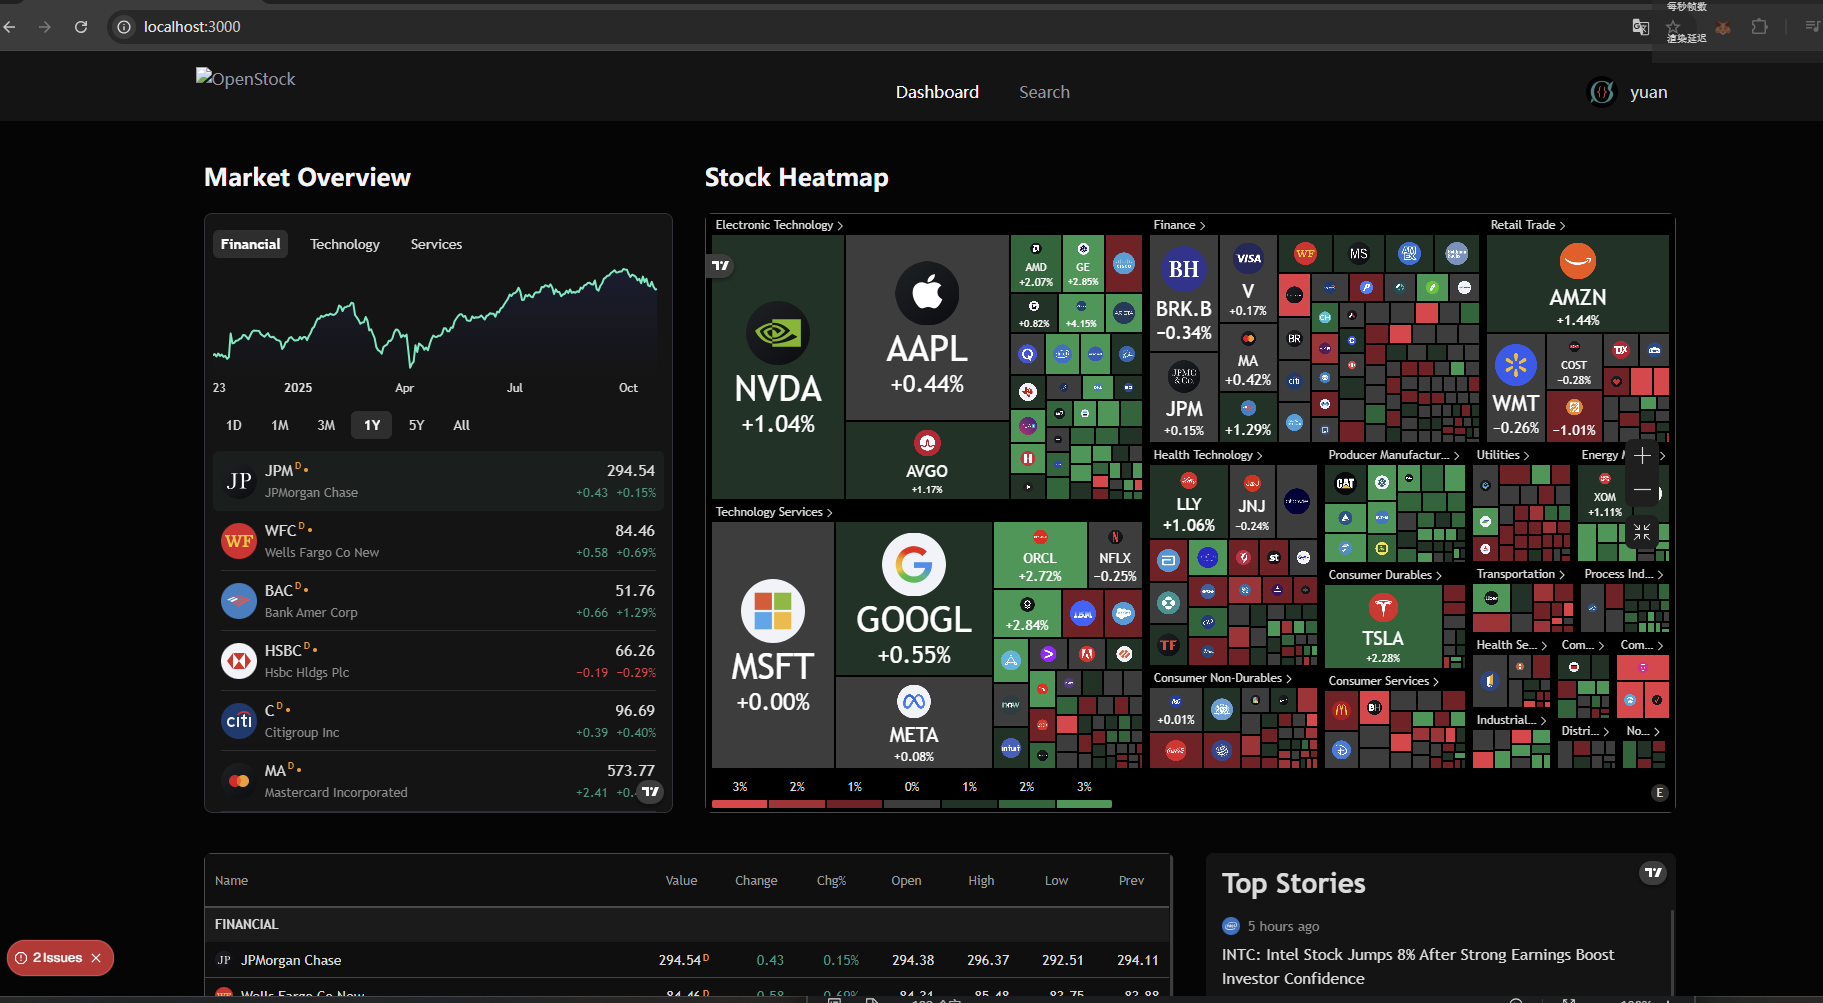Select the META tile in heatmap
Image resolution: width=1823 pixels, height=1003 pixels.
(914, 723)
